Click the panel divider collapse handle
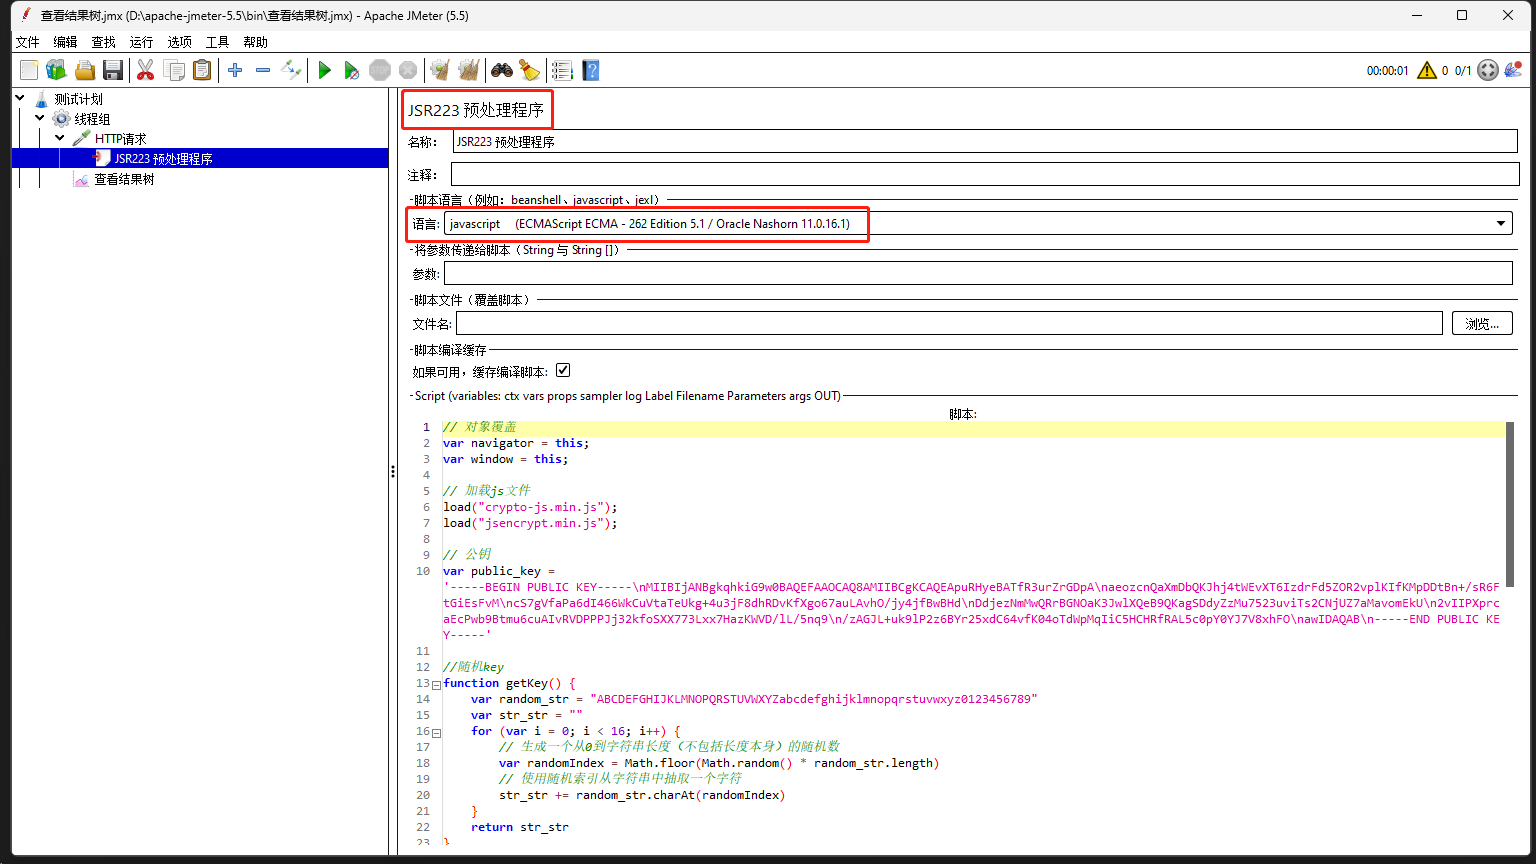The height and width of the screenshot is (864, 1536). pyautogui.click(x=393, y=471)
